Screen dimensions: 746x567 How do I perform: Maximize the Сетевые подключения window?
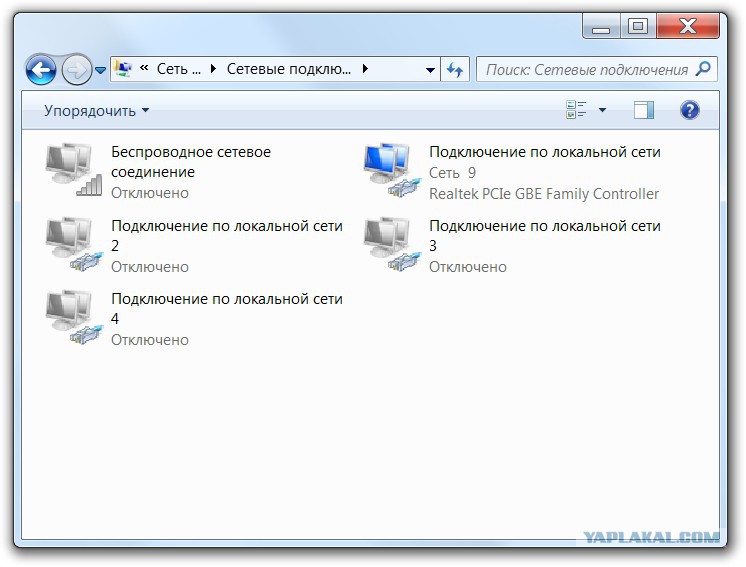(x=638, y=26)
